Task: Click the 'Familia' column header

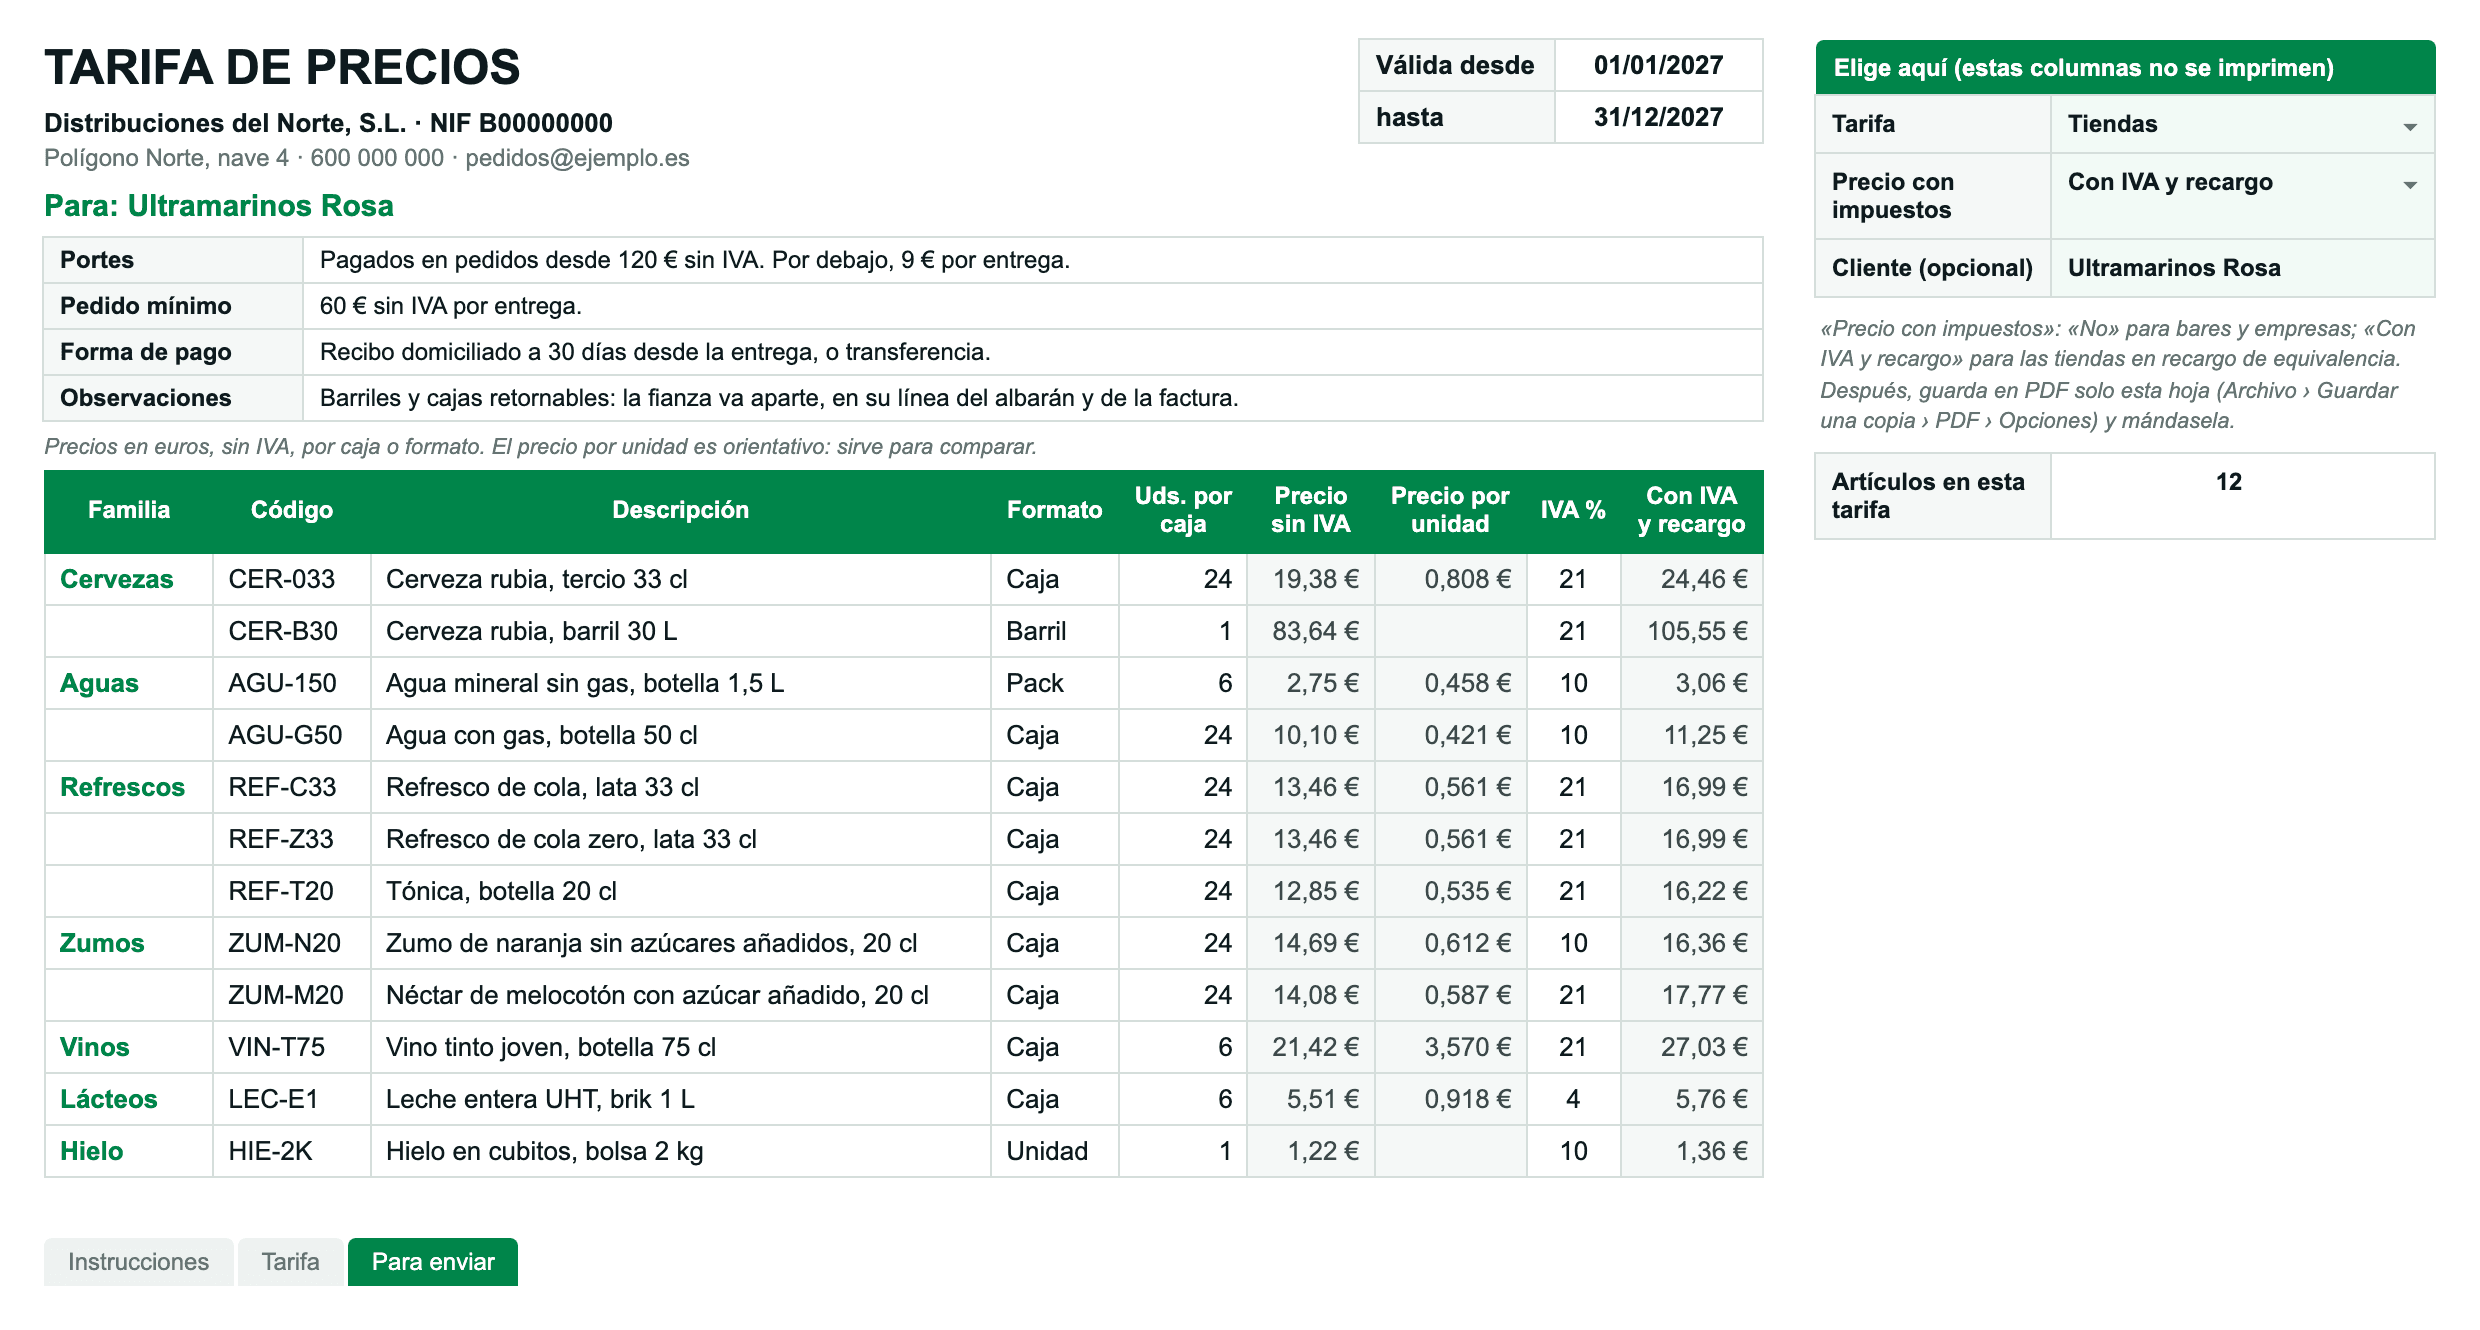Action: click(x=129, y=510)
